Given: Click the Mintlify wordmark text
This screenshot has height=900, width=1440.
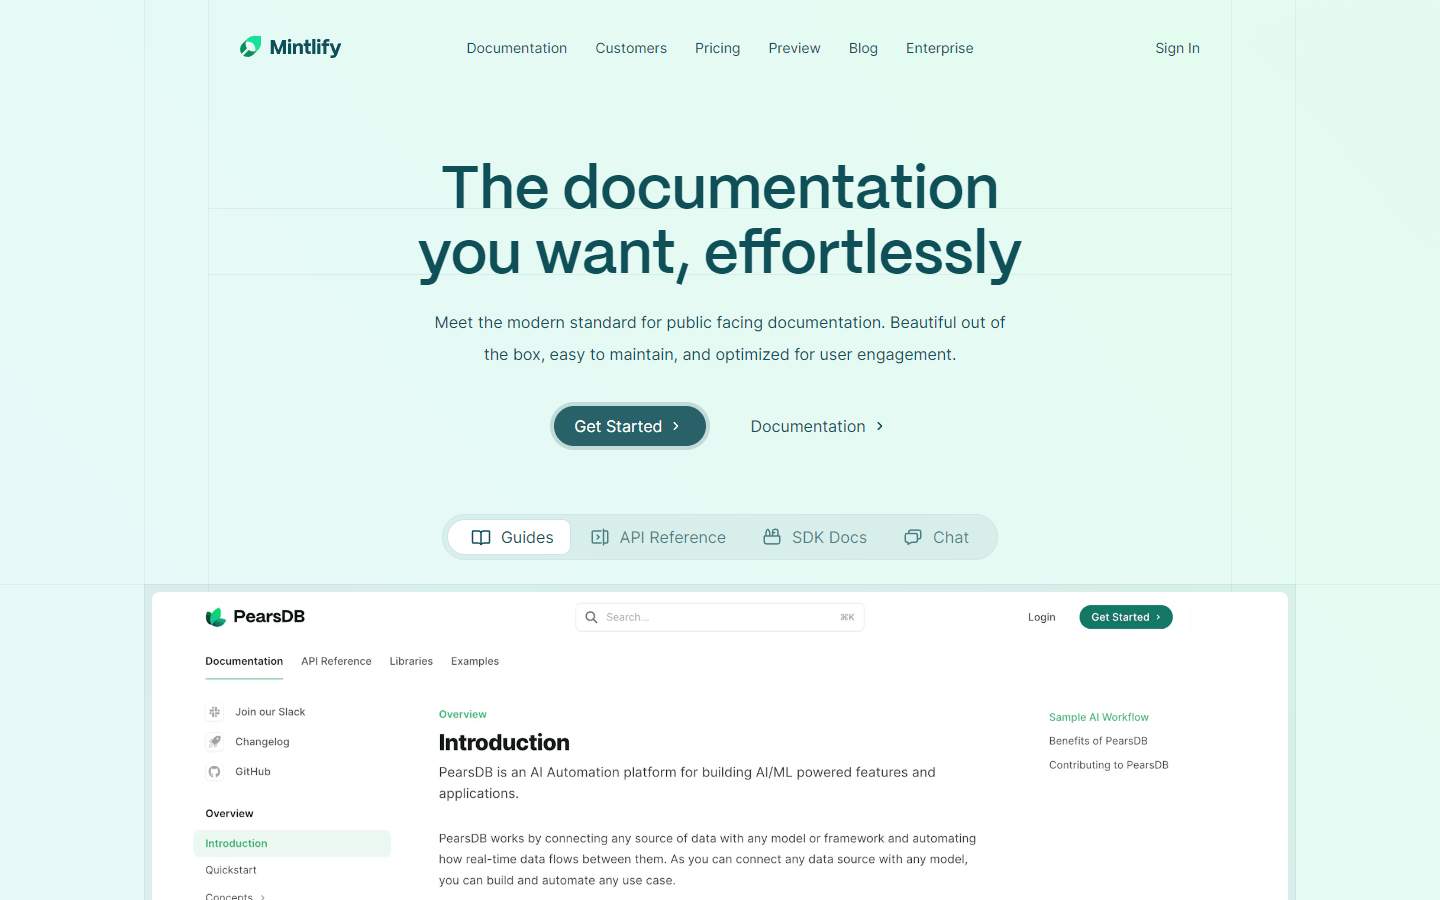Looking at the screenshot, I should (x=305, y=47).
